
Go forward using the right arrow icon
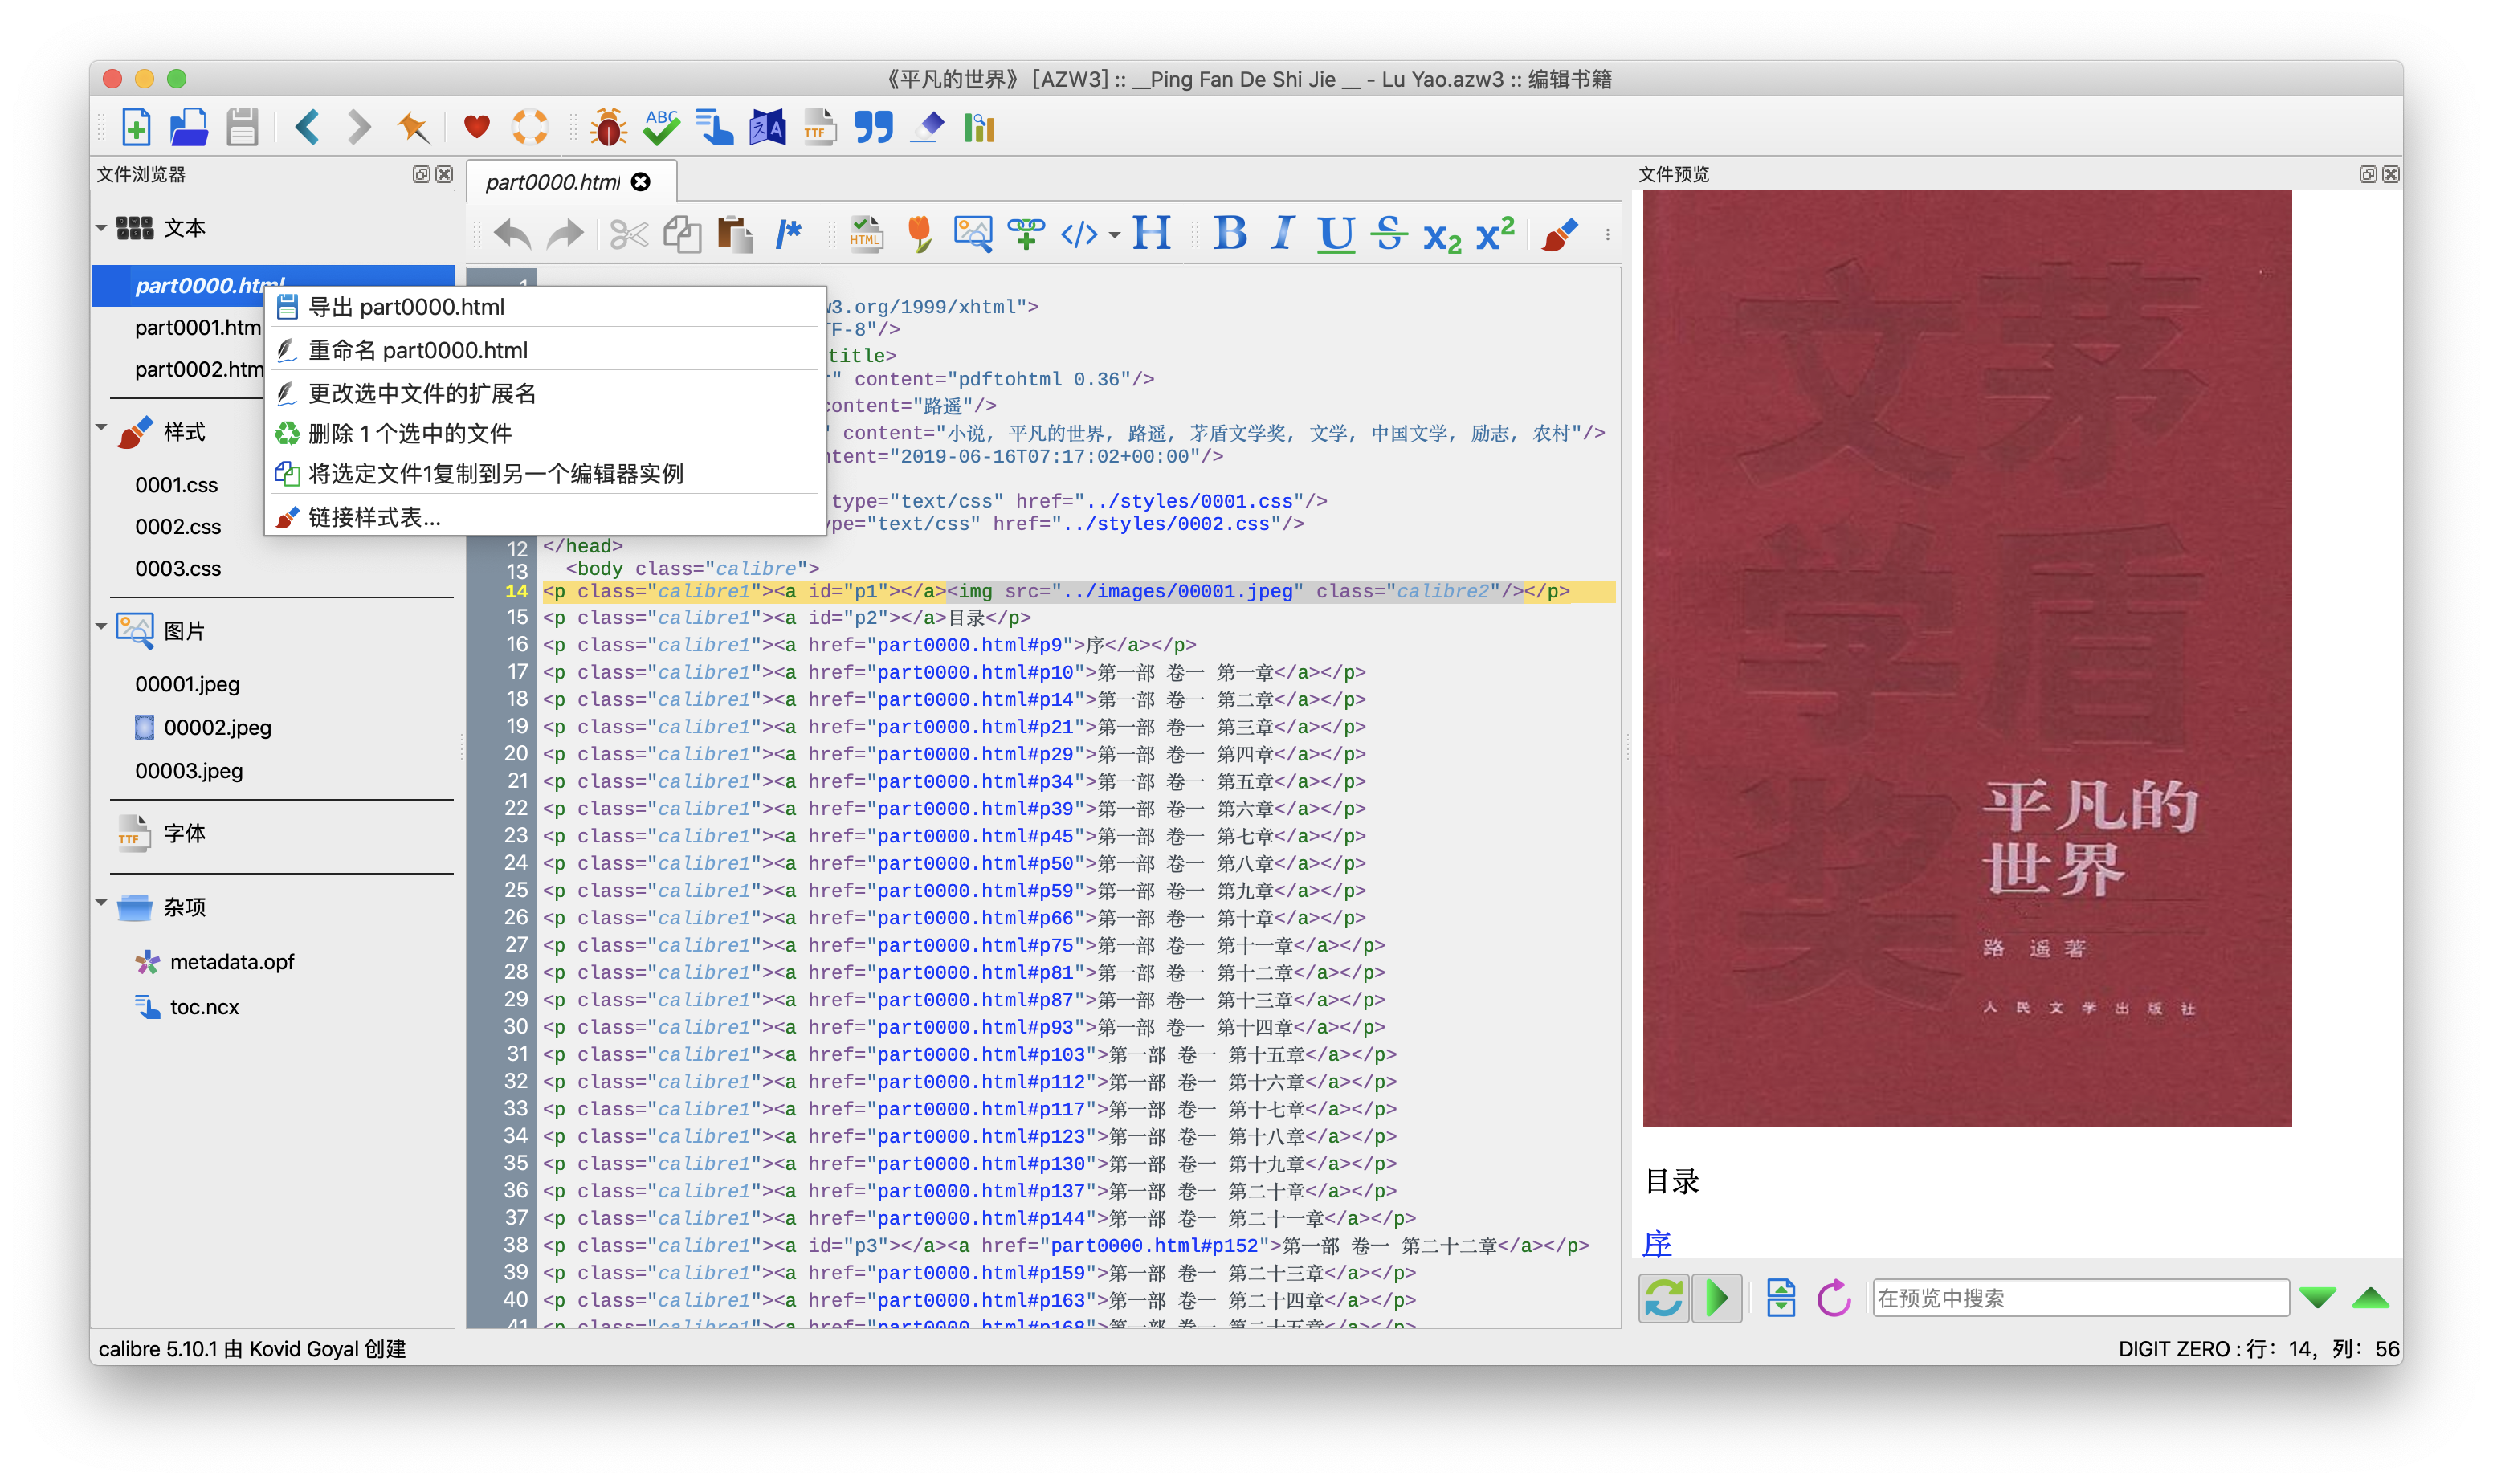(x=359, y=127)
